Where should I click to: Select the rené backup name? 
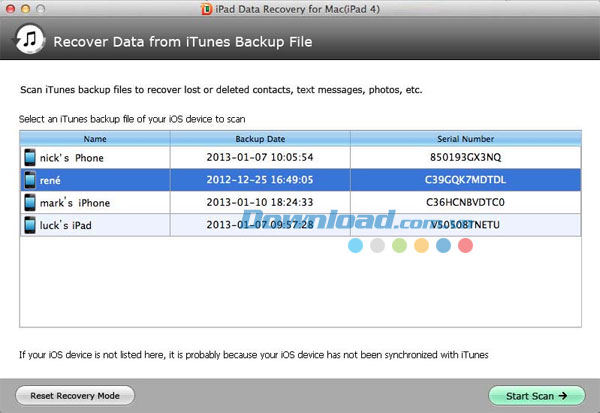pos(50,180)
